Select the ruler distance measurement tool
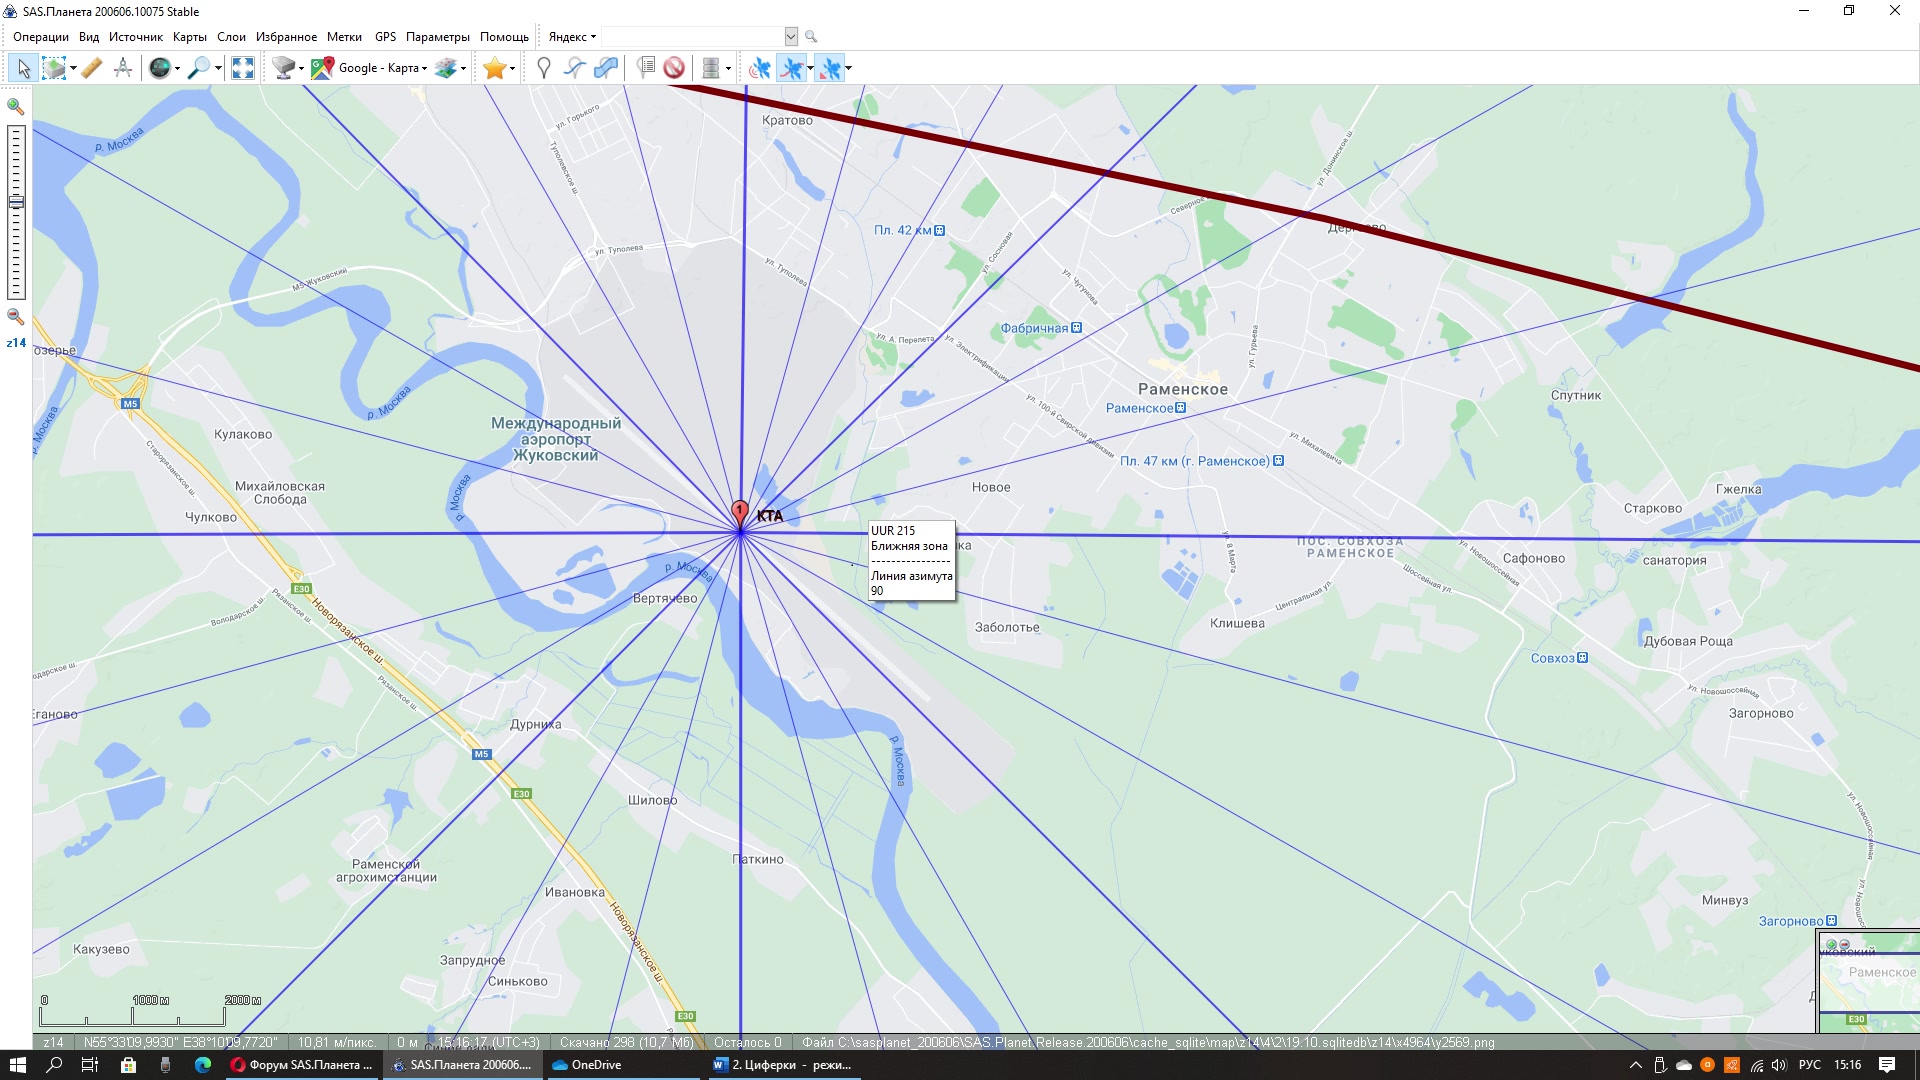 91,68
